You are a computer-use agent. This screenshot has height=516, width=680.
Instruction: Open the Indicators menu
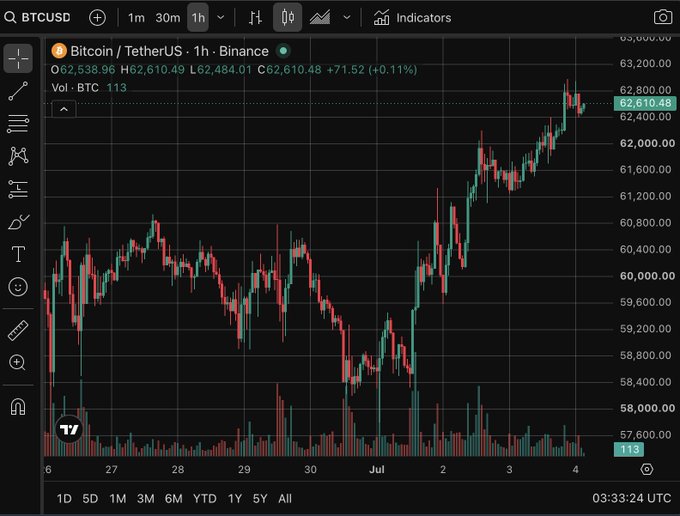click(x=412, y=18)
